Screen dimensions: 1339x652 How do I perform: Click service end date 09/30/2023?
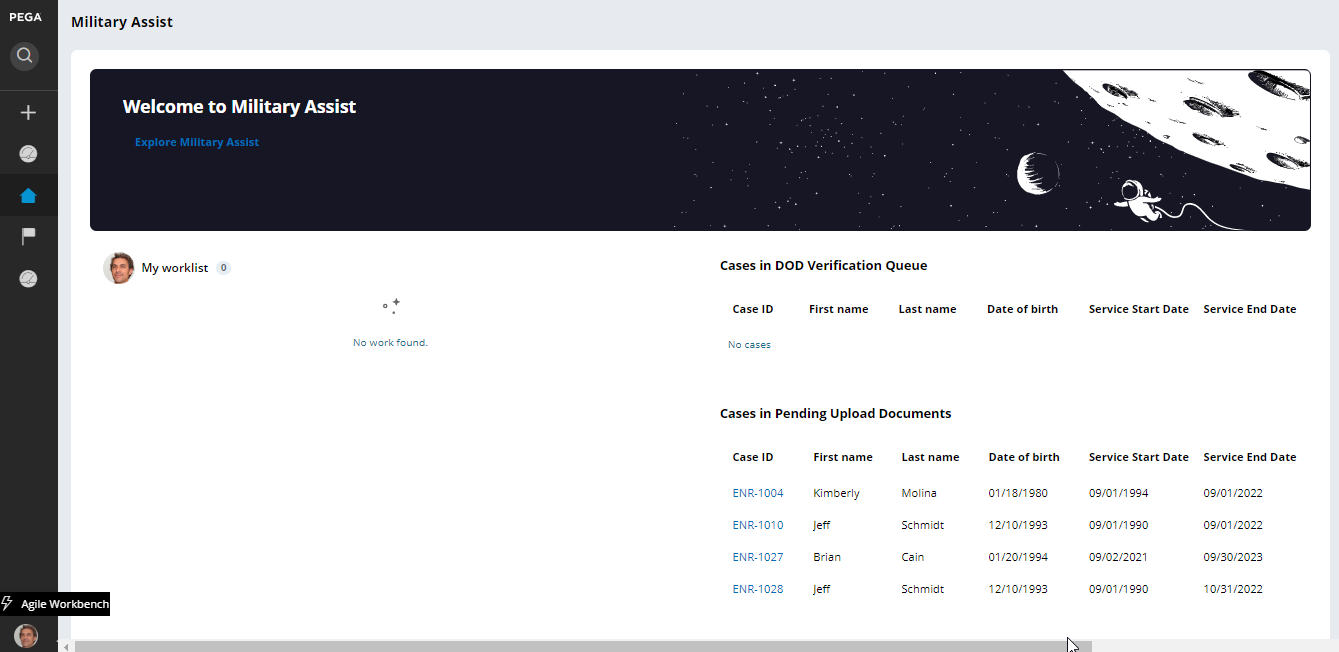click(x=1233, y=557)
